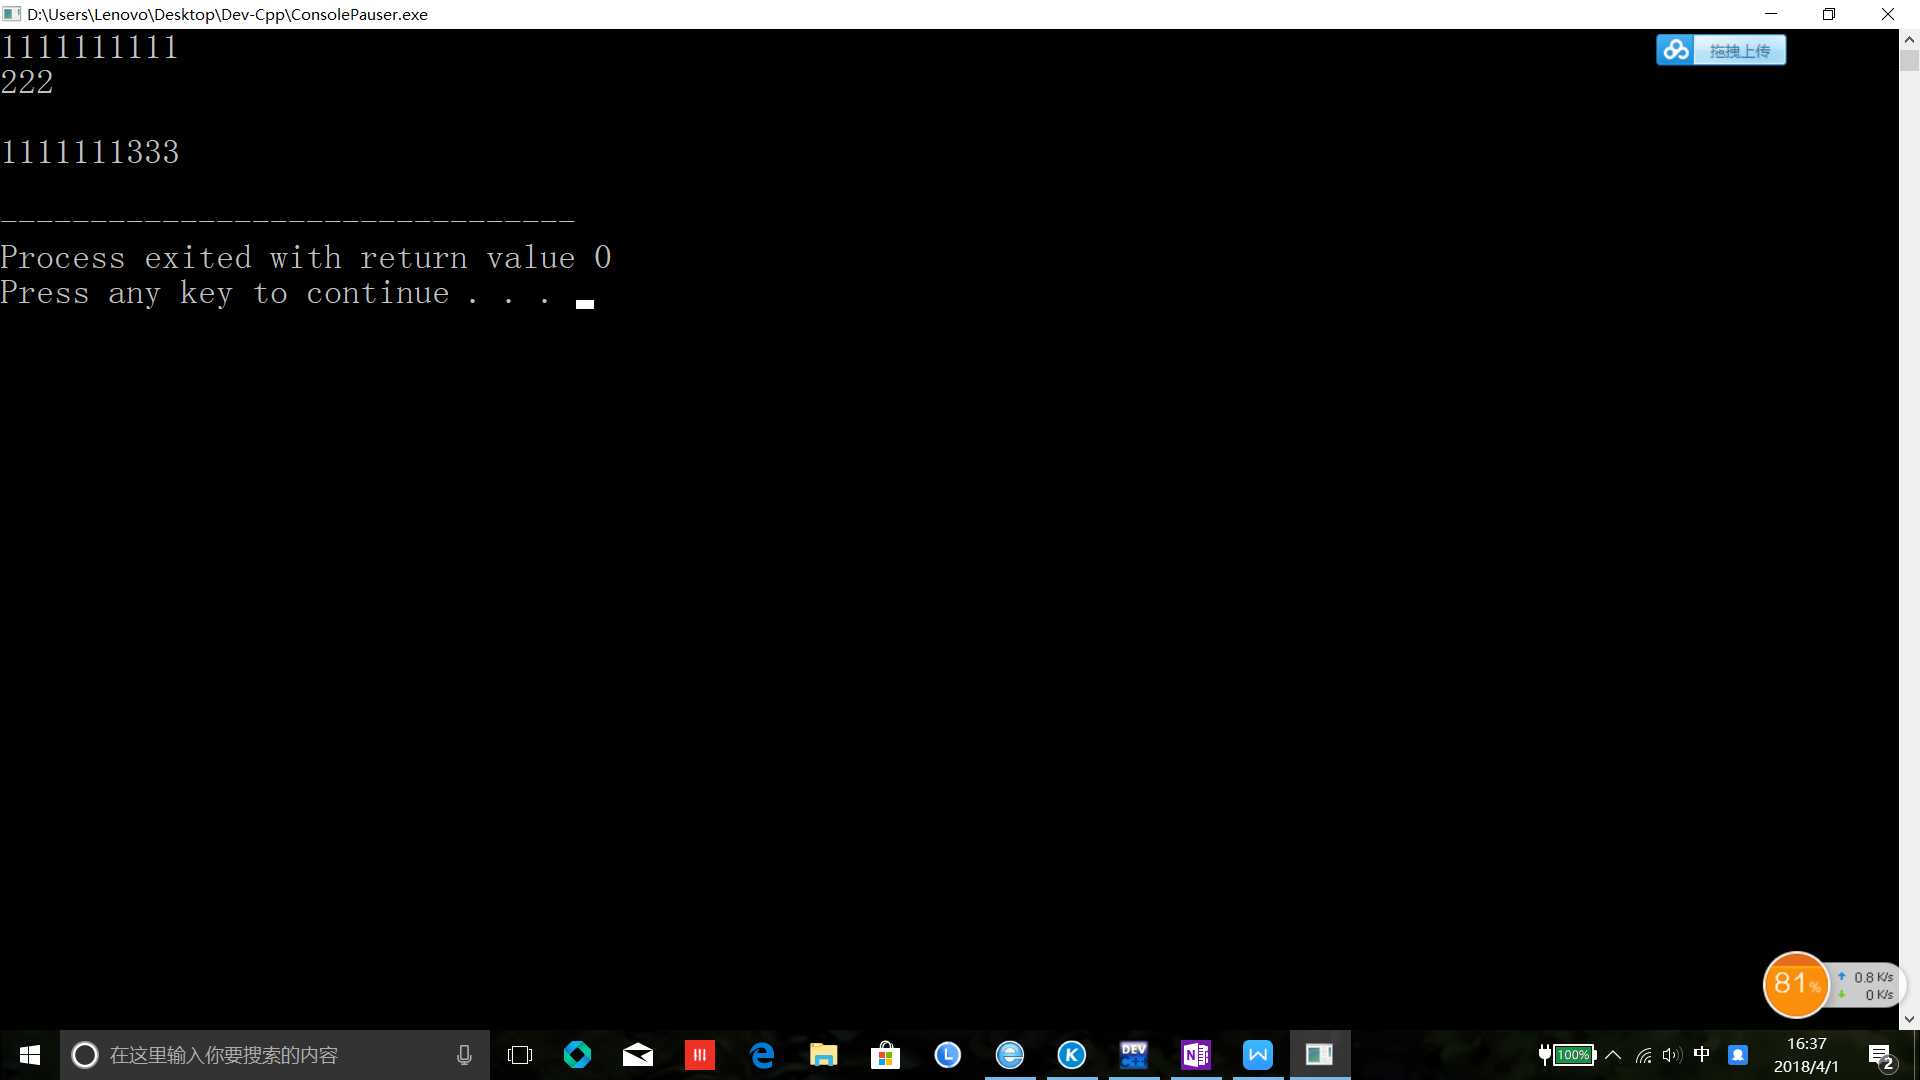The height and width of the screenshot is (1080, 1920).
Task: Open Task View from the taskbar
Action: click(x=520, y=1055)
